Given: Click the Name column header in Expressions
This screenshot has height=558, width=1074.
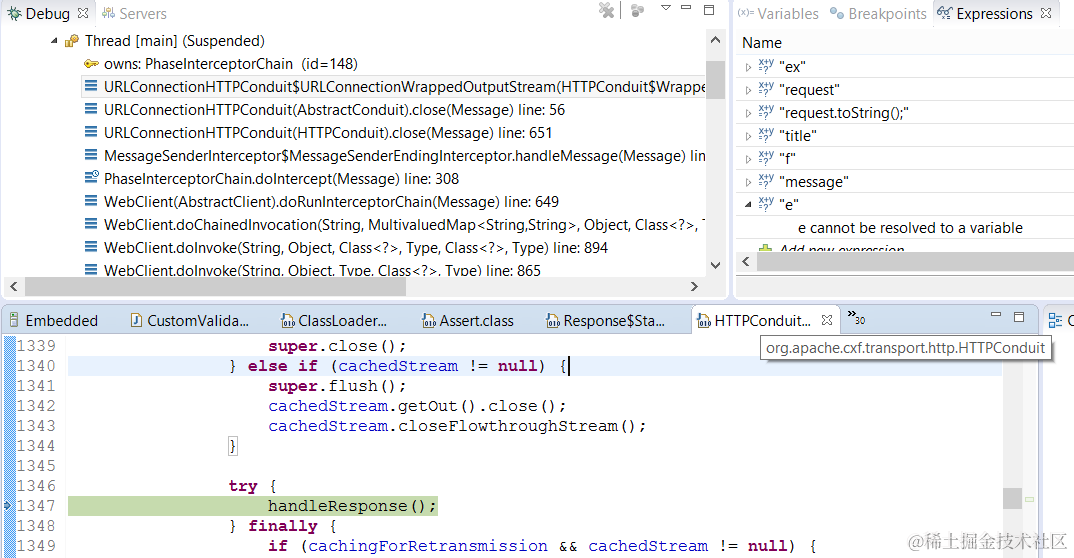Looking at the screenshot, I should point(762,42).
